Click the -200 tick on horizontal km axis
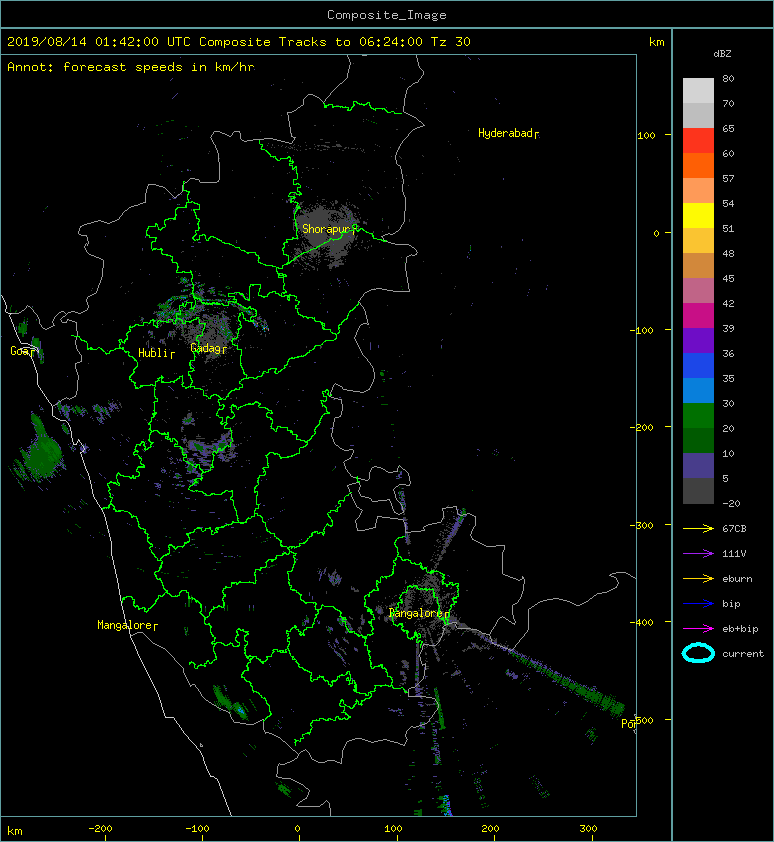Viewport: 774px width, 842px height. point(100,829)
